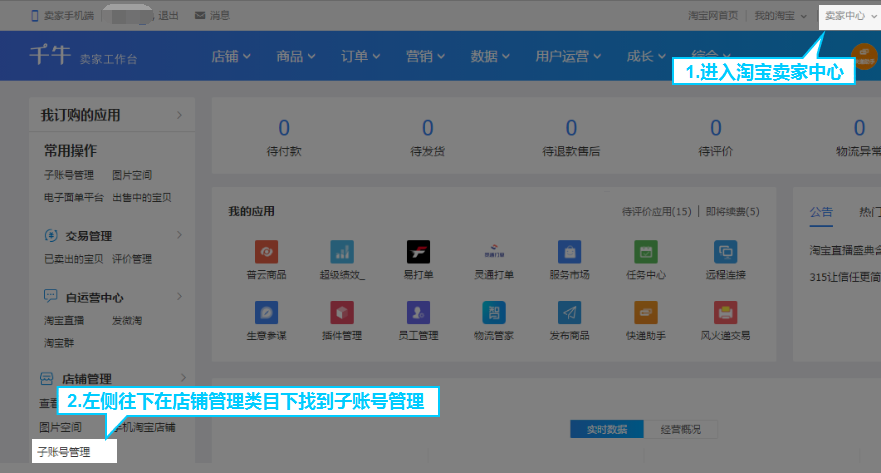Expand the 数据 navigation menu
Image resolution: width=881 pixels, height=473 pixels.
point(490,56)
